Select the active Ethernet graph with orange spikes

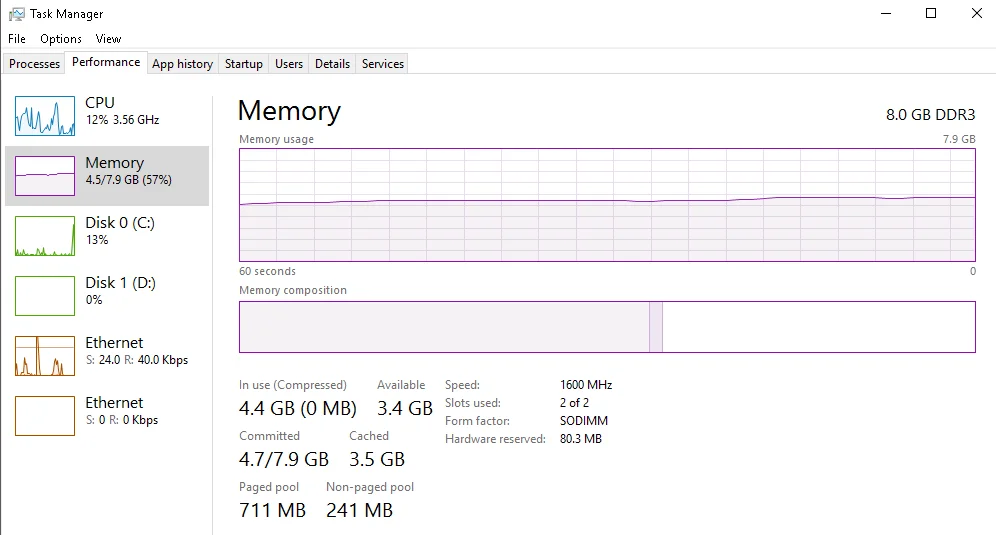coord(45,356)
